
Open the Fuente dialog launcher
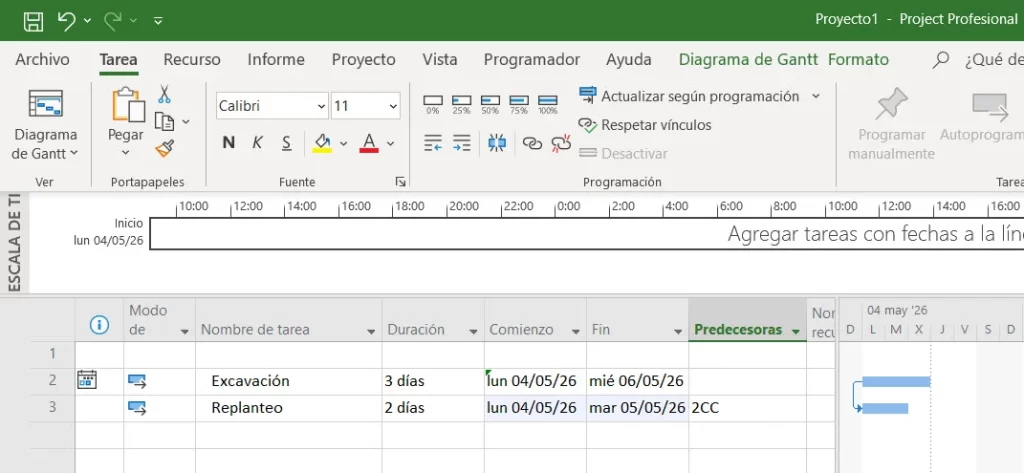[x=400, y=182]
